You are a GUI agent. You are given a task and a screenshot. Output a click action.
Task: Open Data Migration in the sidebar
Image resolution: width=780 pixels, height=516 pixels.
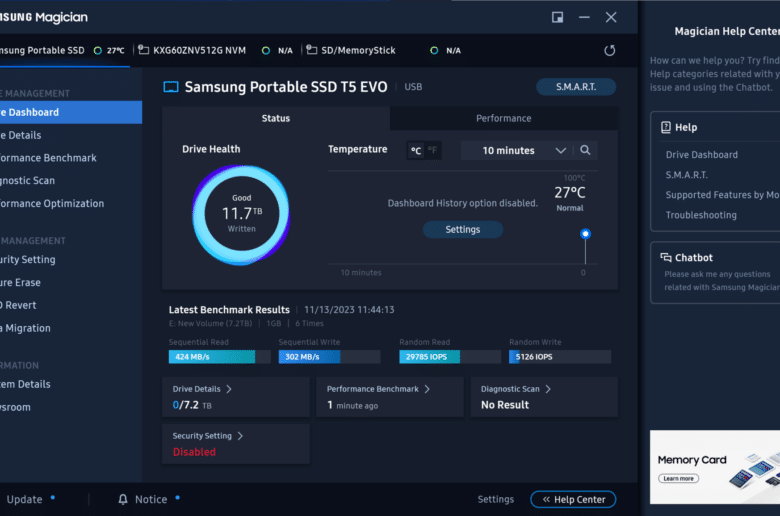[x=71, y=328]
